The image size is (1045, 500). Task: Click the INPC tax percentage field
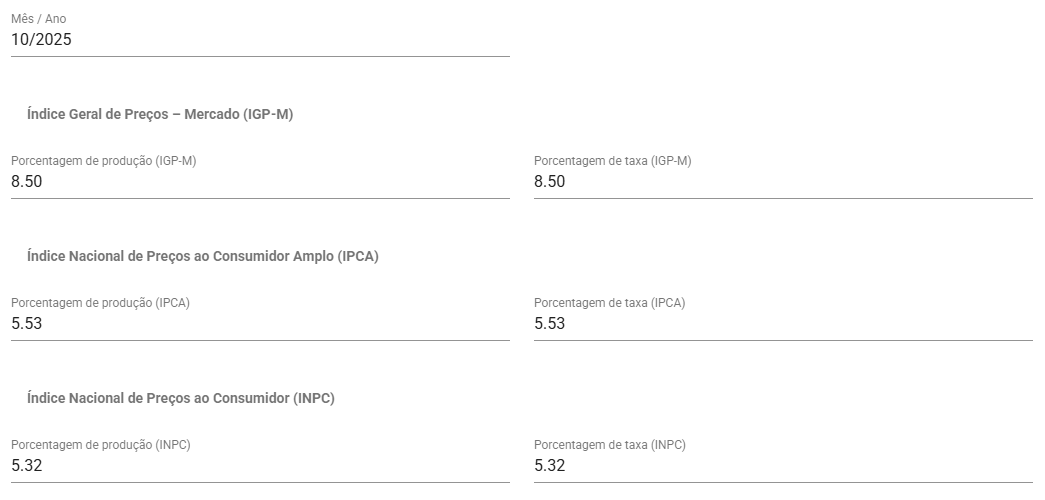[x=783, y=466]
